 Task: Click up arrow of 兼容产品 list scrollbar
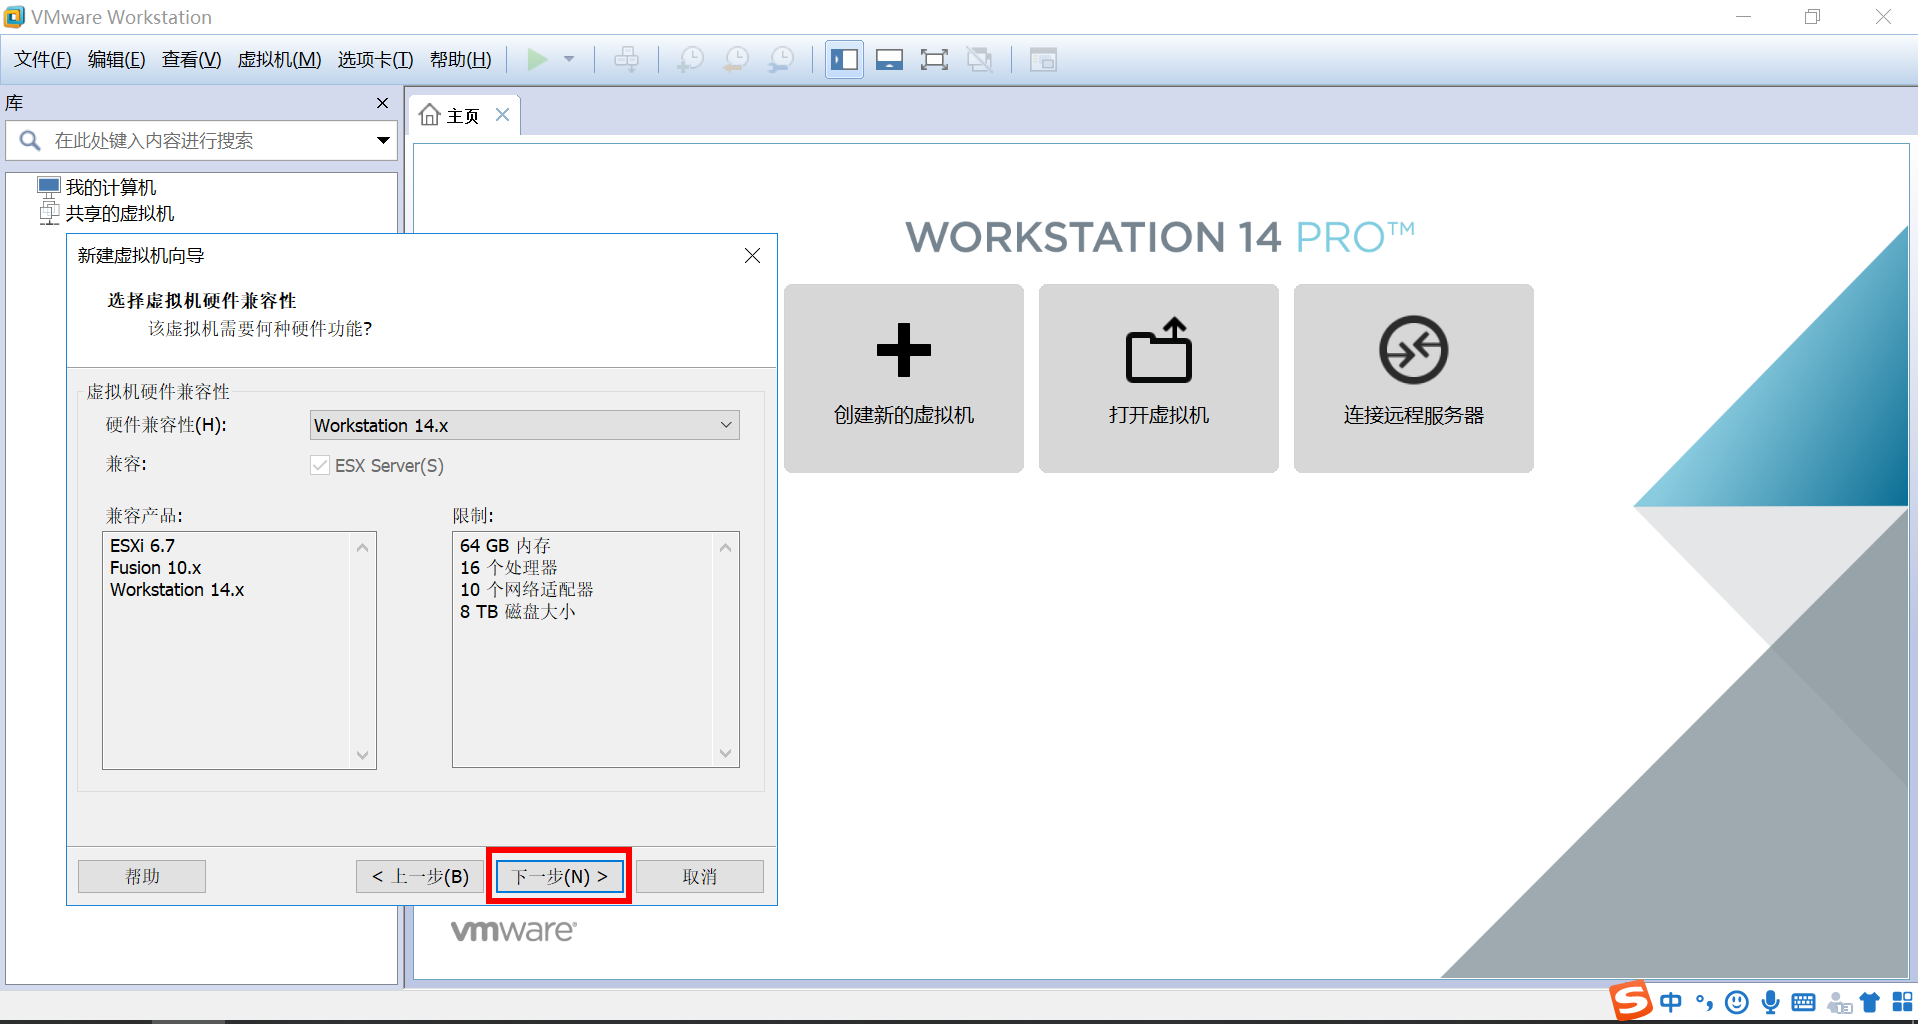pyautogui.click(x=363, y=547)
